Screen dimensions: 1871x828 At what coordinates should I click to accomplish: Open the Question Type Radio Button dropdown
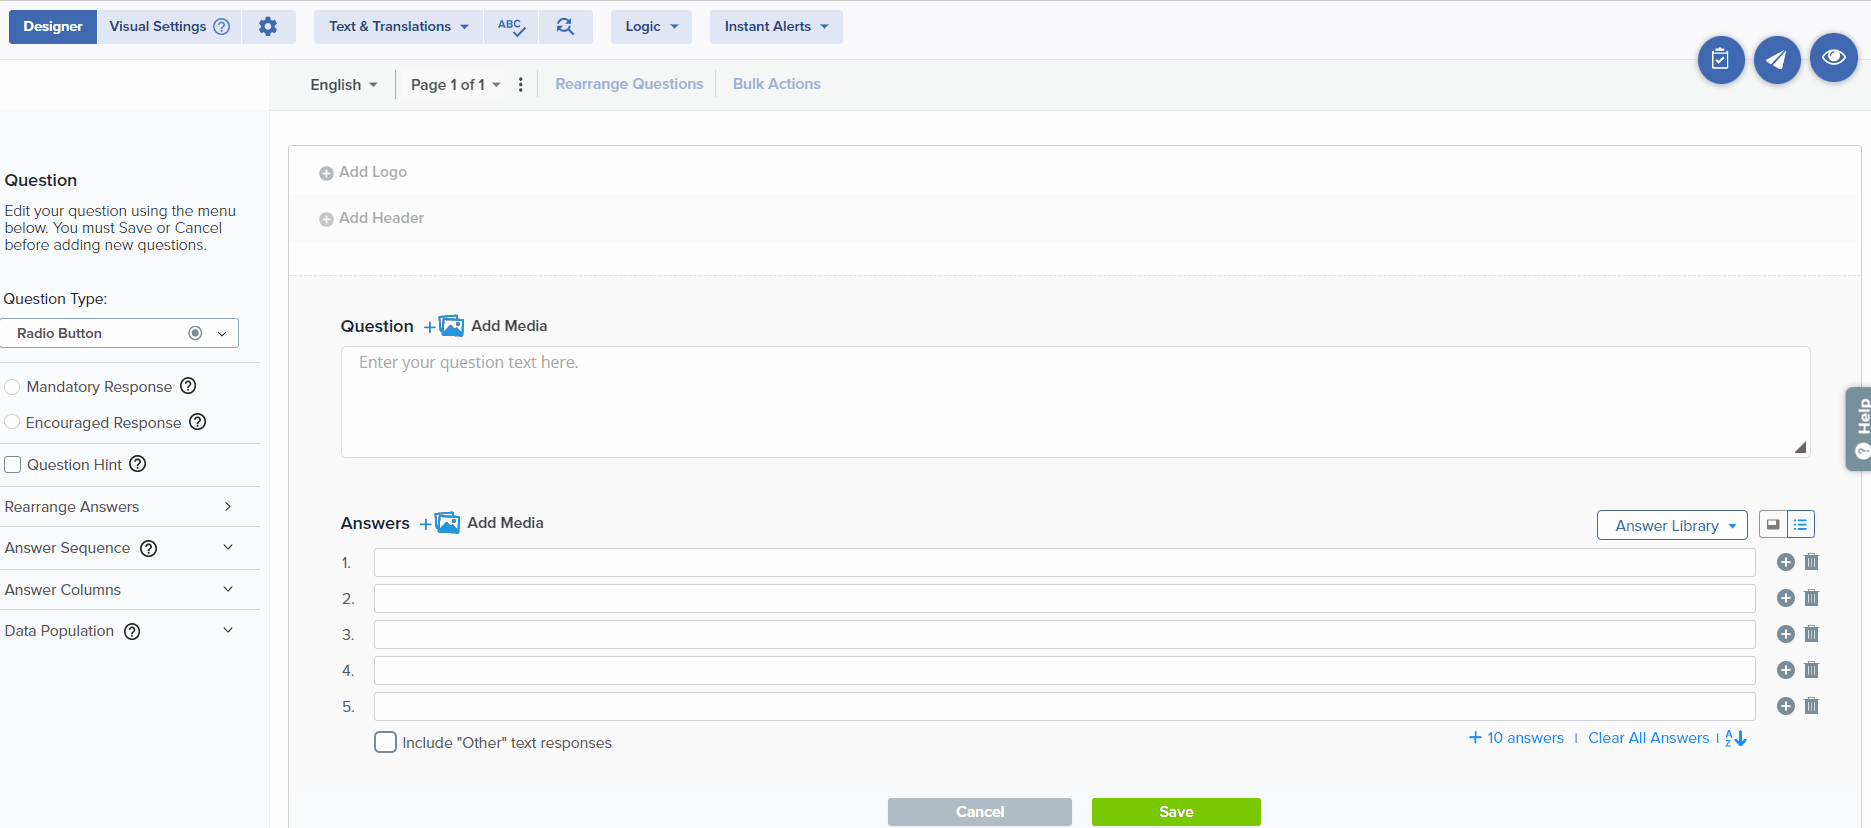tap(120, 333)
